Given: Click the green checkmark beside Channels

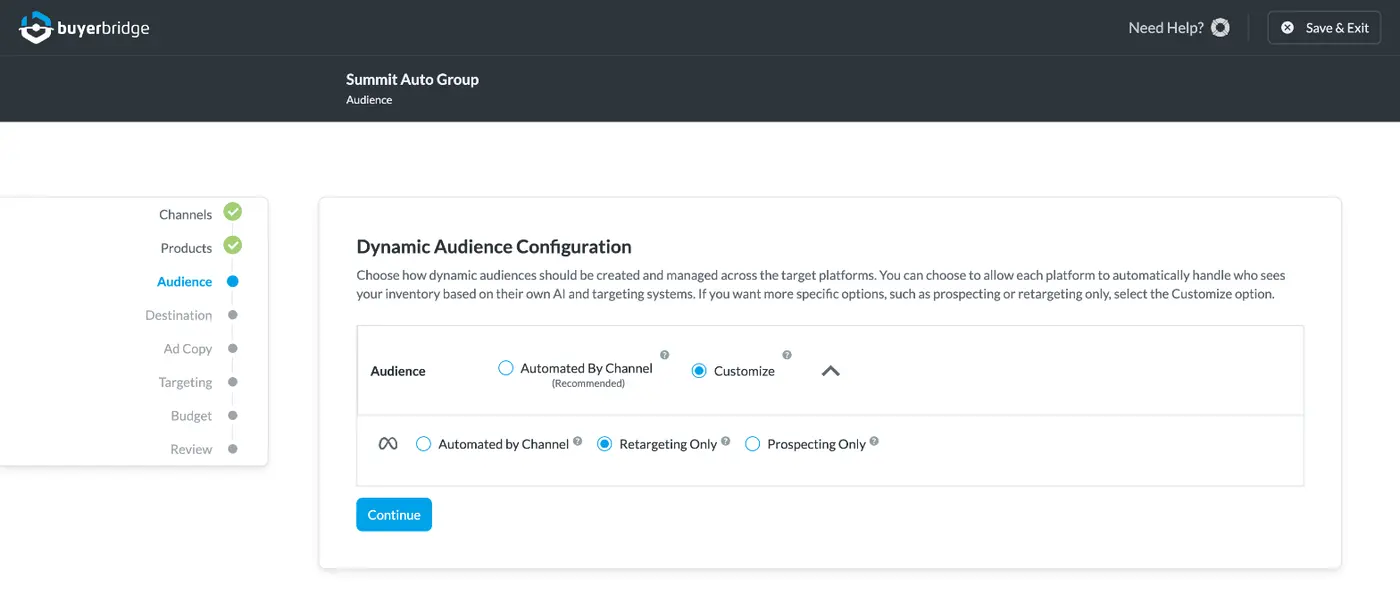Looking at the screenshot, I should click(x=233, y=212).
